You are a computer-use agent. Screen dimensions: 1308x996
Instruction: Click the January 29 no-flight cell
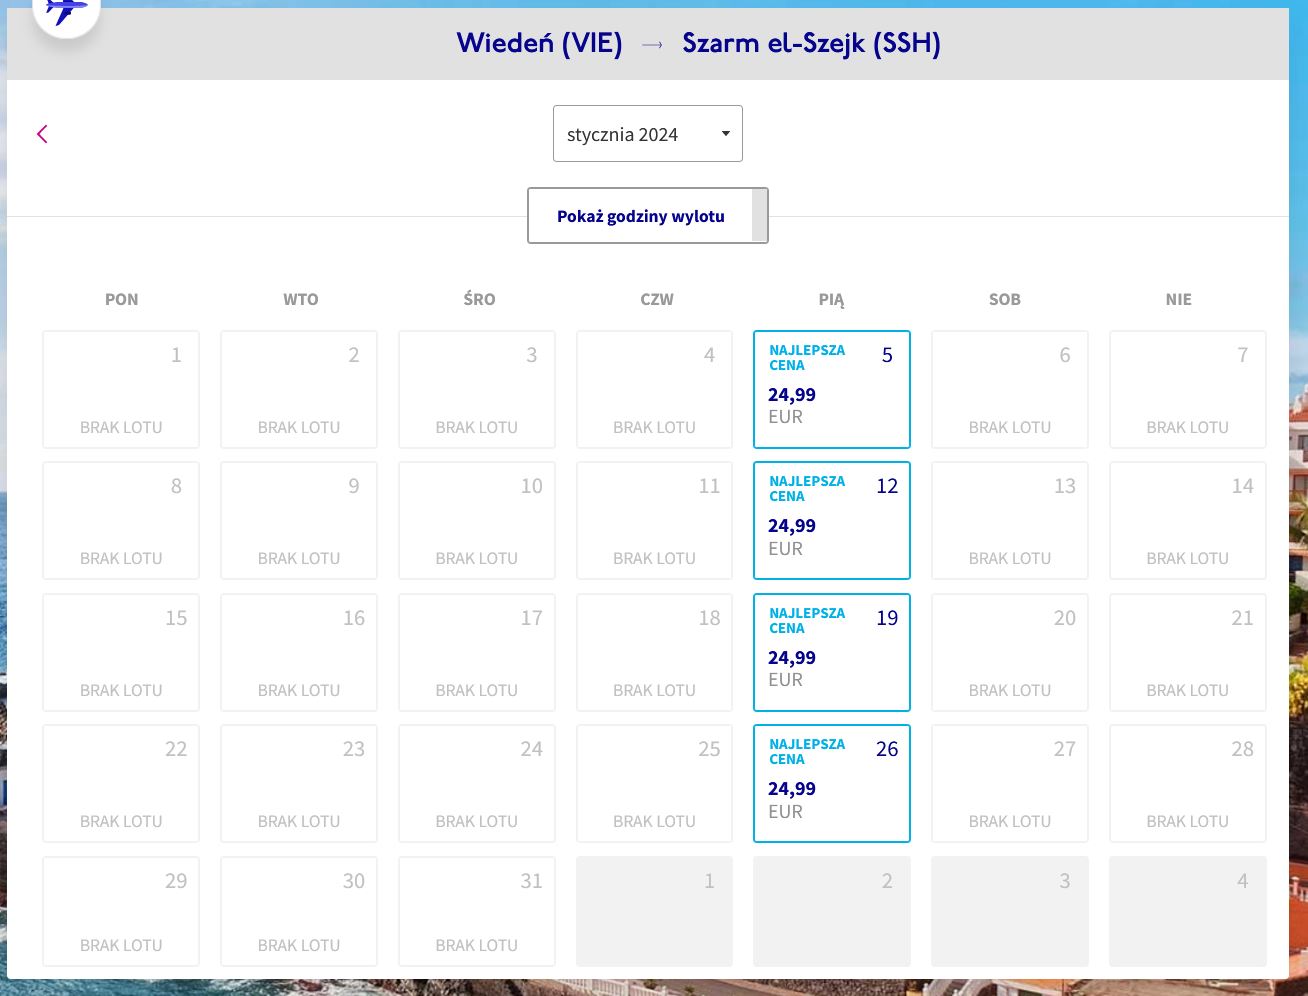(121, 911)
